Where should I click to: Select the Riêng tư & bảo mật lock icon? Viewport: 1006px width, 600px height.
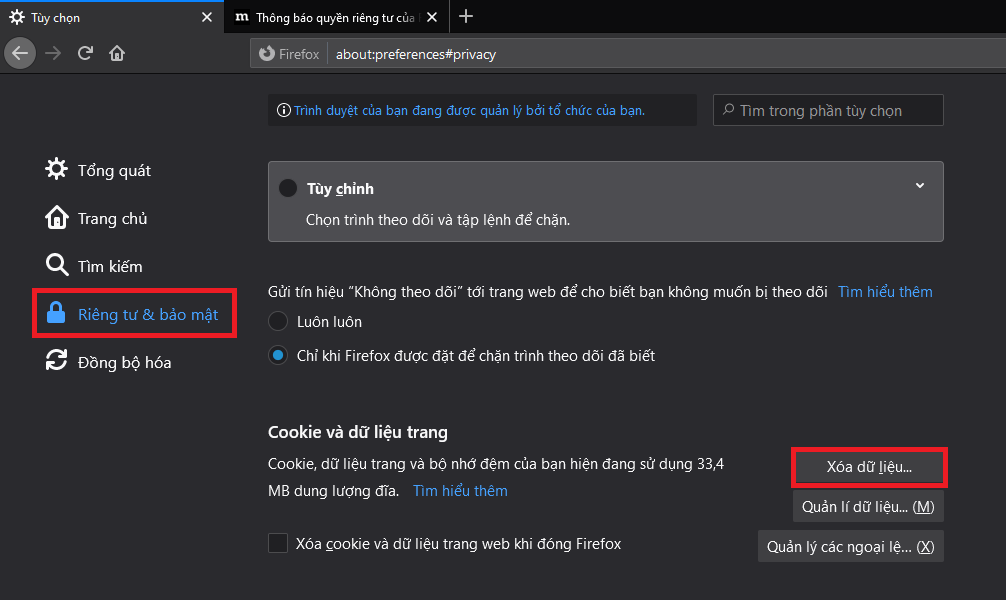pyautogui.click(x=56, y=313)
